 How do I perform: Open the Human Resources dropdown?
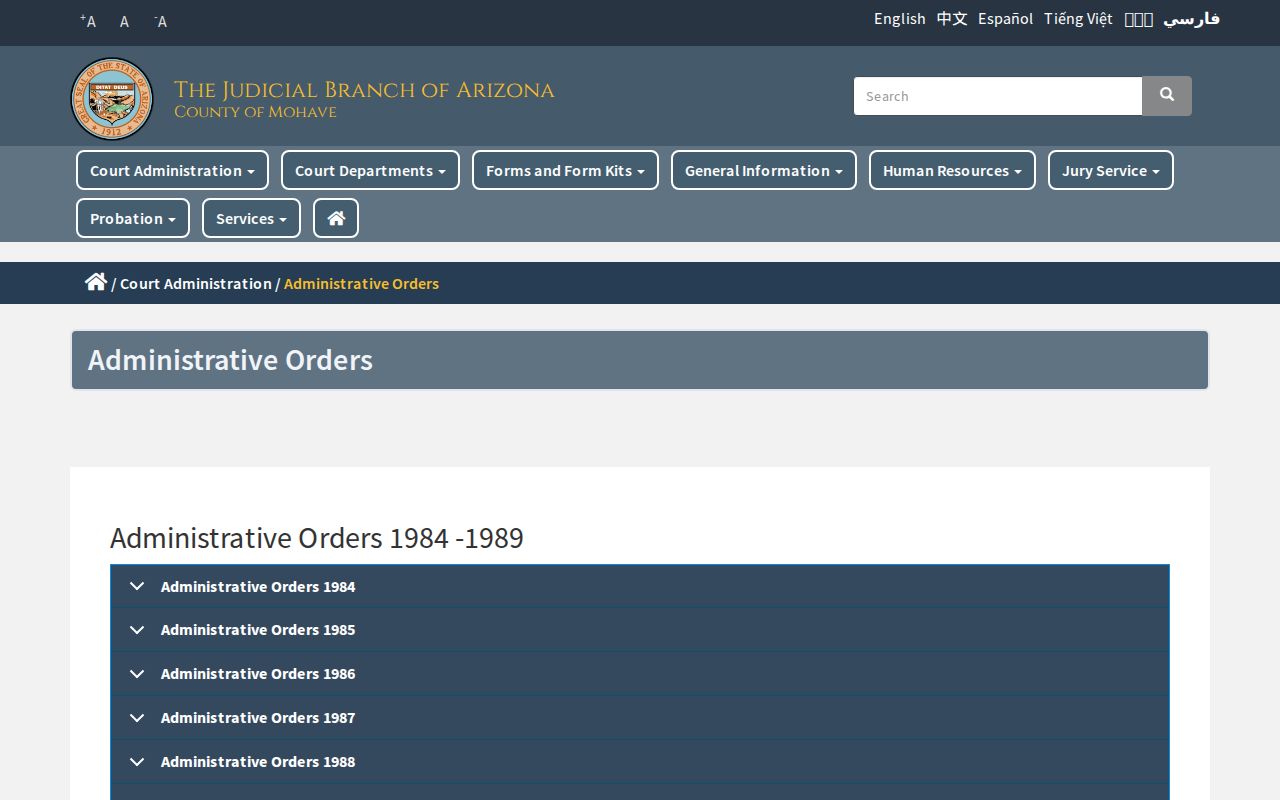tap(952, 170)
